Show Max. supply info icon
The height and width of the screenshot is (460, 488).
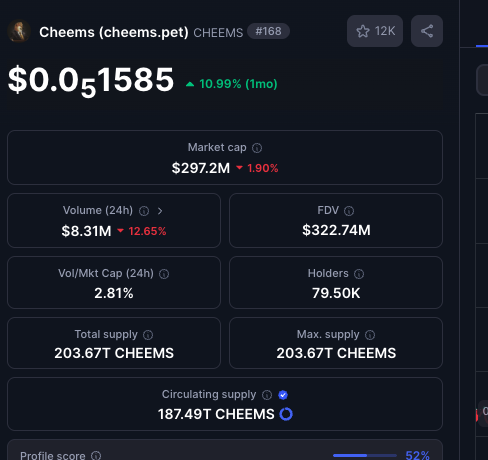click(x=370, y=335)
